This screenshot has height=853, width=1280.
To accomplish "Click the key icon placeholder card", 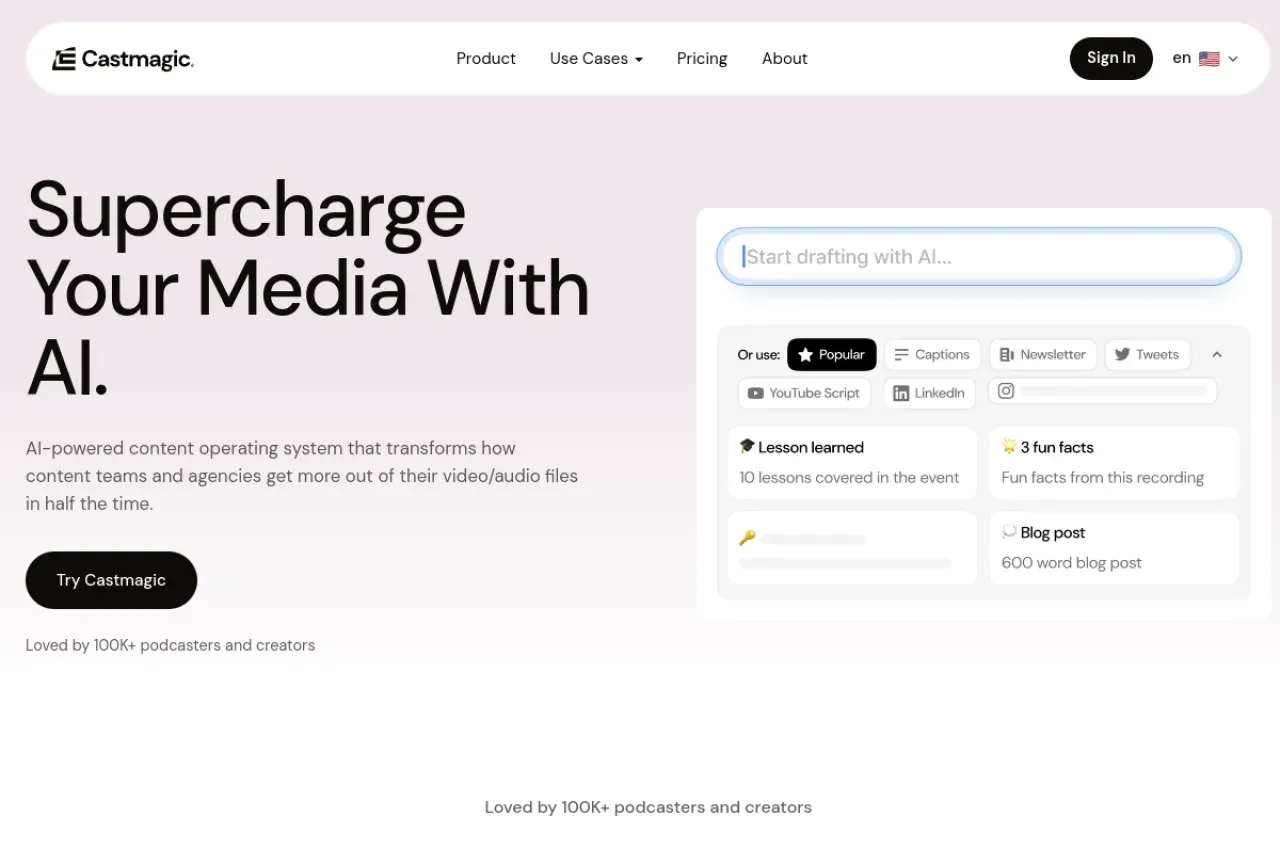I will pos(852,548).
